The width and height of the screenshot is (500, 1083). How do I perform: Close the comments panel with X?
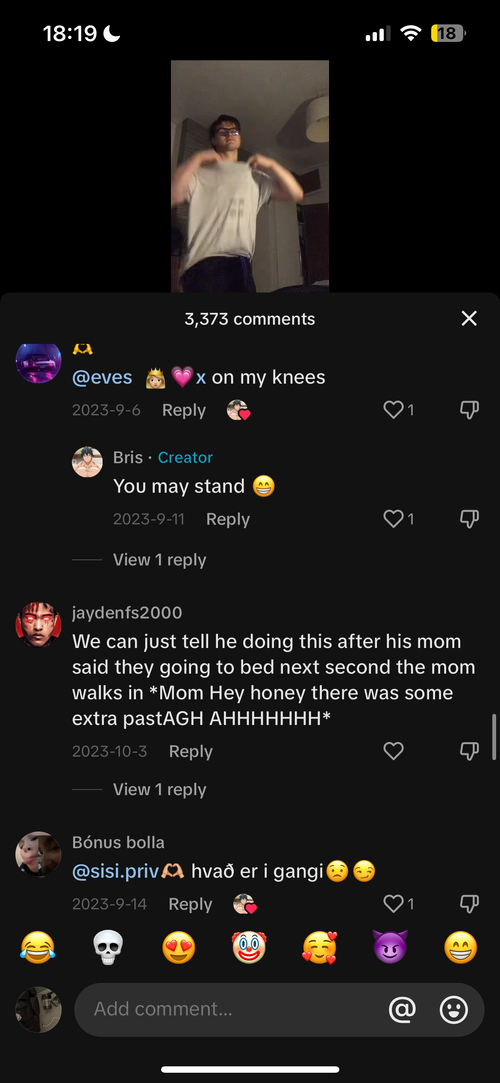(x=469, y=318)
